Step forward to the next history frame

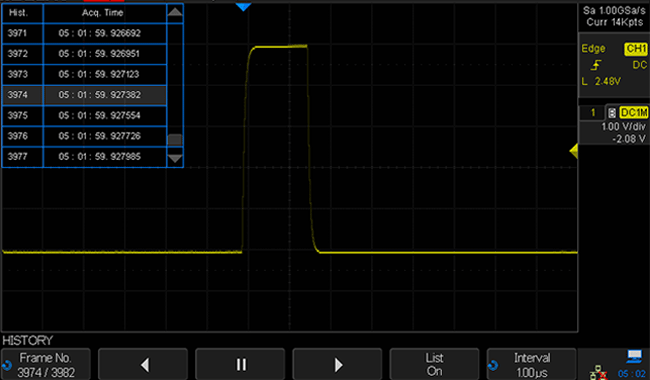(337, 364)
